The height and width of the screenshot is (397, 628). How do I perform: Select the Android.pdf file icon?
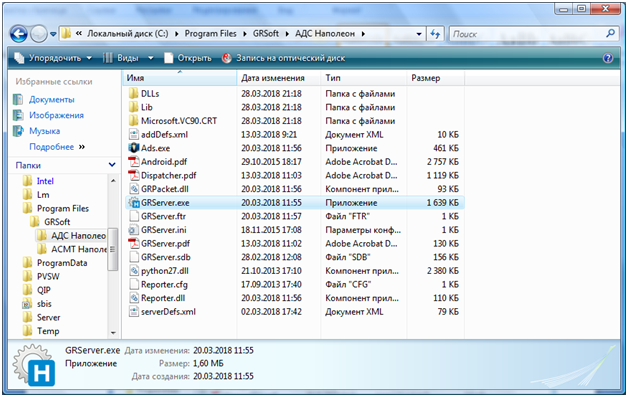pyautogui.click(x=133, y=162)
